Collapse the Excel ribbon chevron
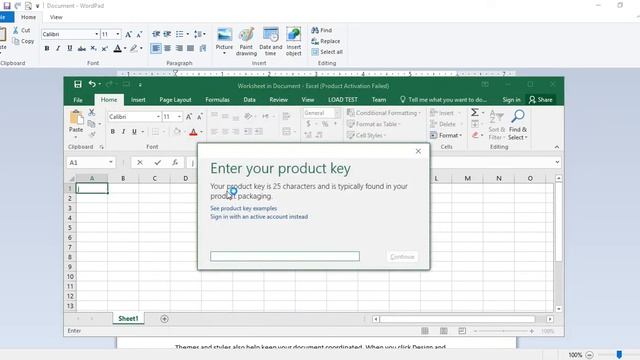This screenshot has height=360, width=640. (x=557, y=147)
